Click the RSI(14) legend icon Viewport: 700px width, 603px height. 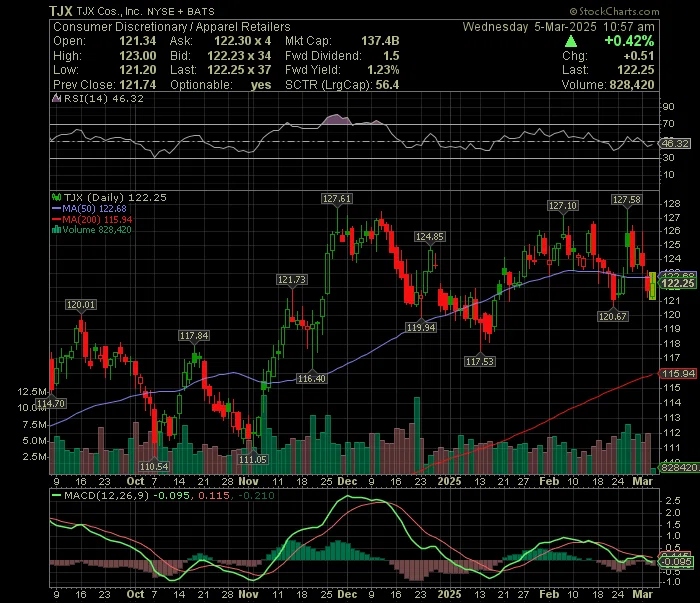(57, 98)
